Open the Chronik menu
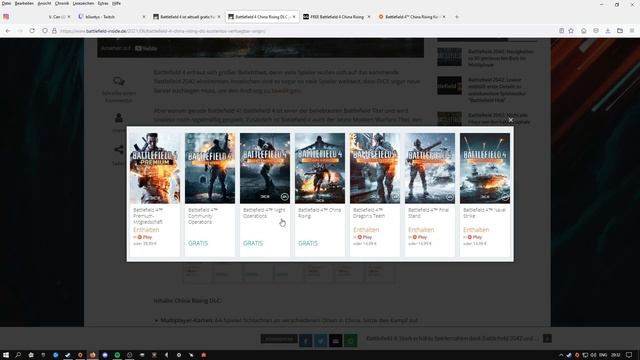The height and width of the screenshot is (360, 640). point(62,3)
